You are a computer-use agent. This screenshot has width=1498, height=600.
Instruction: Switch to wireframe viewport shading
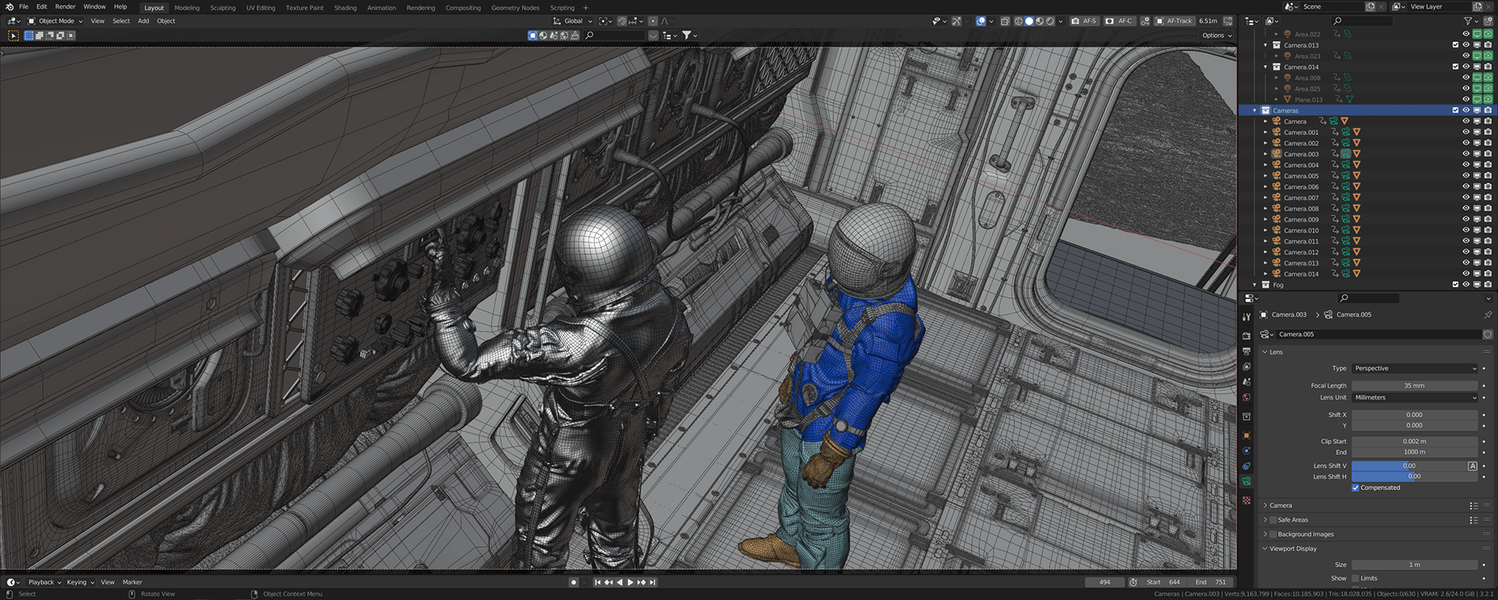click(1018, 21)
